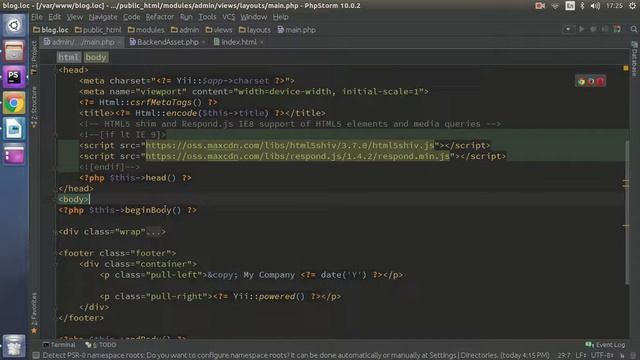Viewport: 640px width, 360px height.
Task: Open the Event Log tool window
Action: tap(605, 345)
